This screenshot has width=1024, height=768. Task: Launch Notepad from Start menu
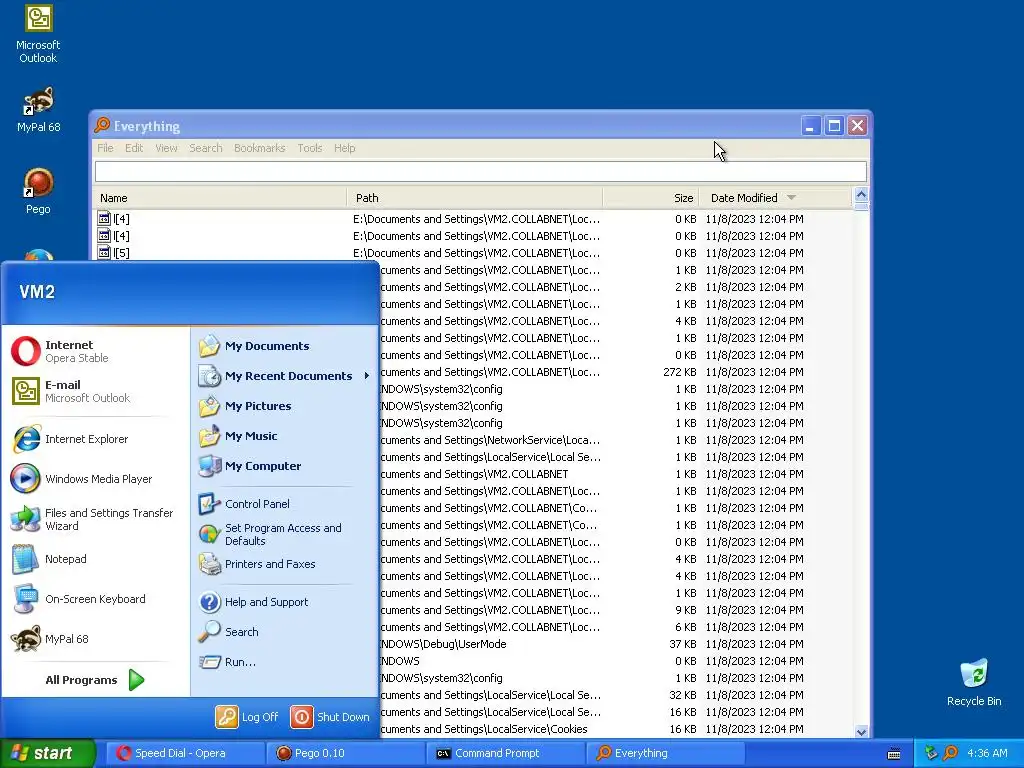click(95, 559)
